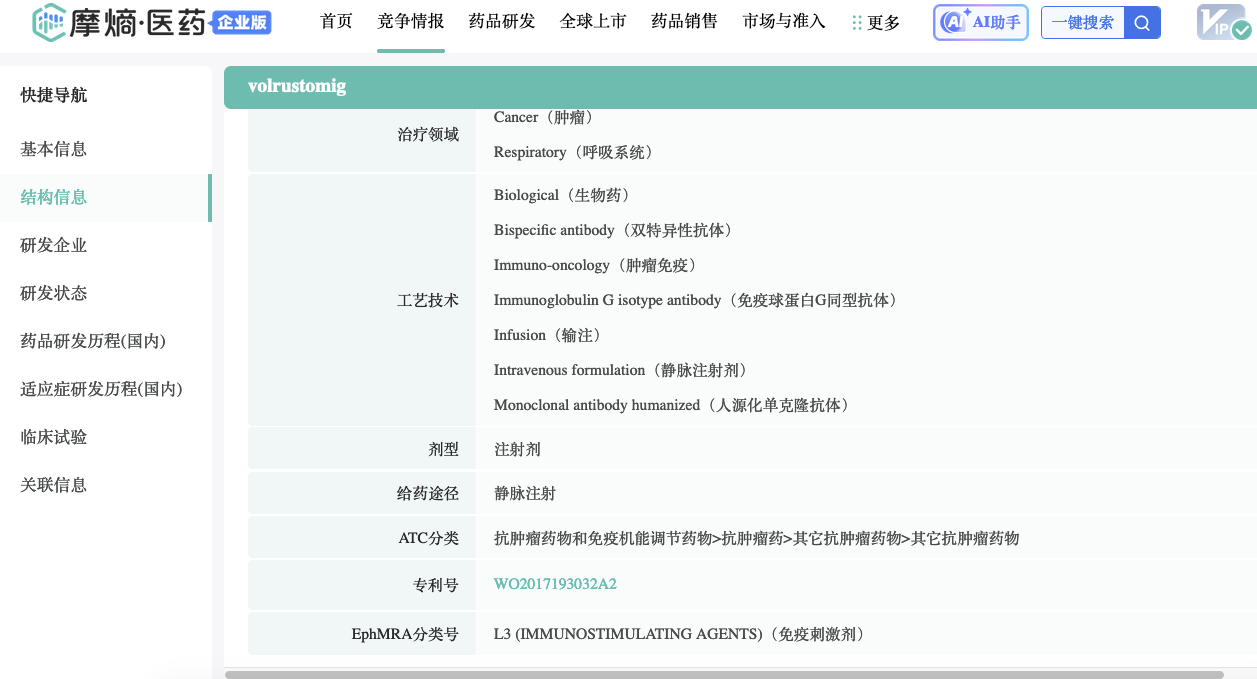Image resolution: width=1257 pixels, height=679 pixels.
Task: Click the horizontal scrollbar at bottom
Action: pos(724,674)
